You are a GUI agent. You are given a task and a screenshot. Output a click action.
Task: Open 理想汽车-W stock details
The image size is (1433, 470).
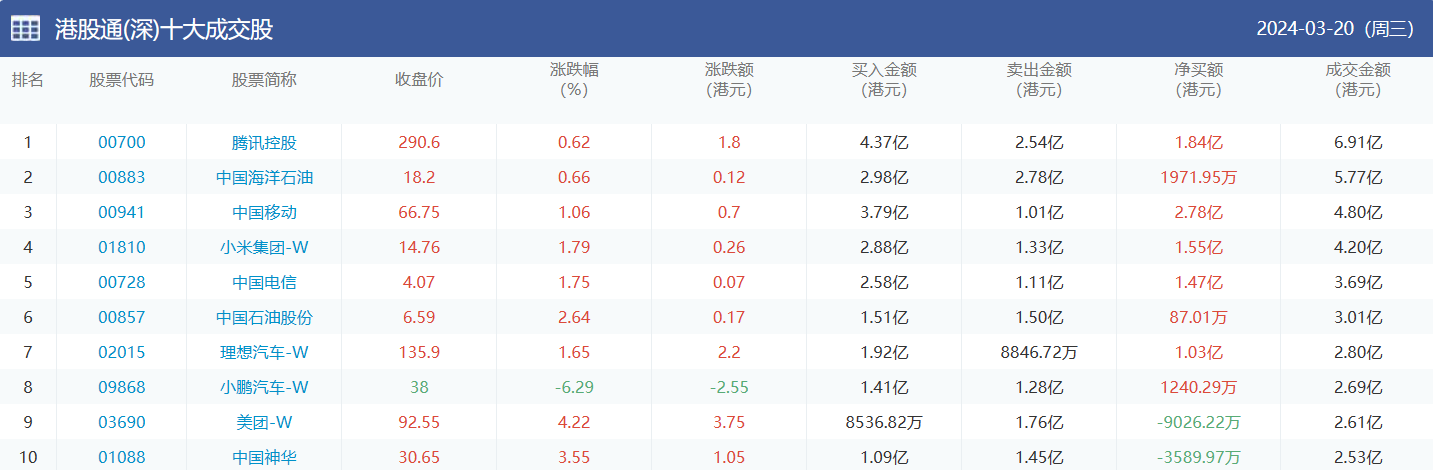(x=264, y=352)
